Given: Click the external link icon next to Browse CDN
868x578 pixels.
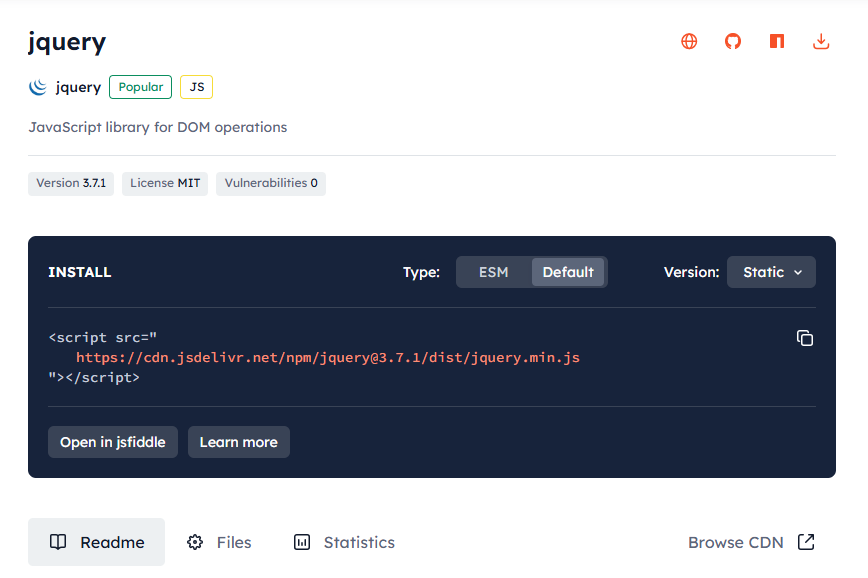Looking at the screenshot, I should [806, 542].
